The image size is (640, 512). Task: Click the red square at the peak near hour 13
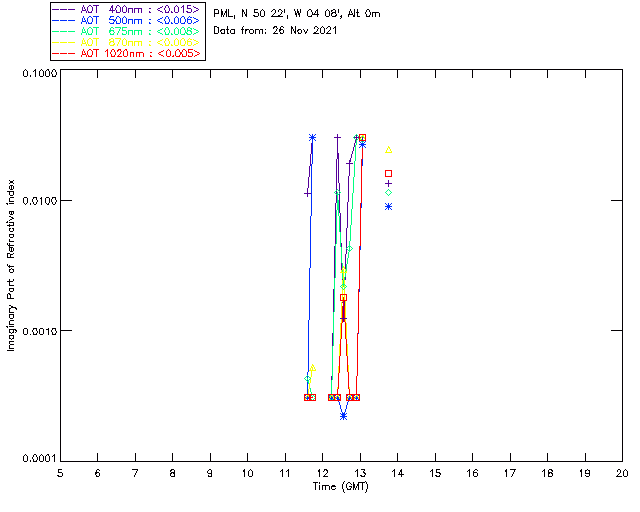pyautogui.click(x=362, y=138)
